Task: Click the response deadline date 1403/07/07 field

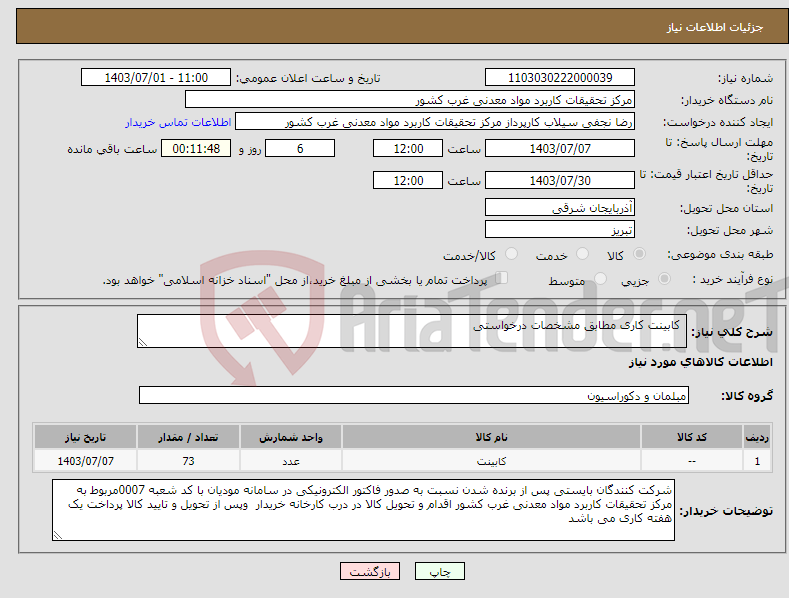Action: click(x=560, y=148)
